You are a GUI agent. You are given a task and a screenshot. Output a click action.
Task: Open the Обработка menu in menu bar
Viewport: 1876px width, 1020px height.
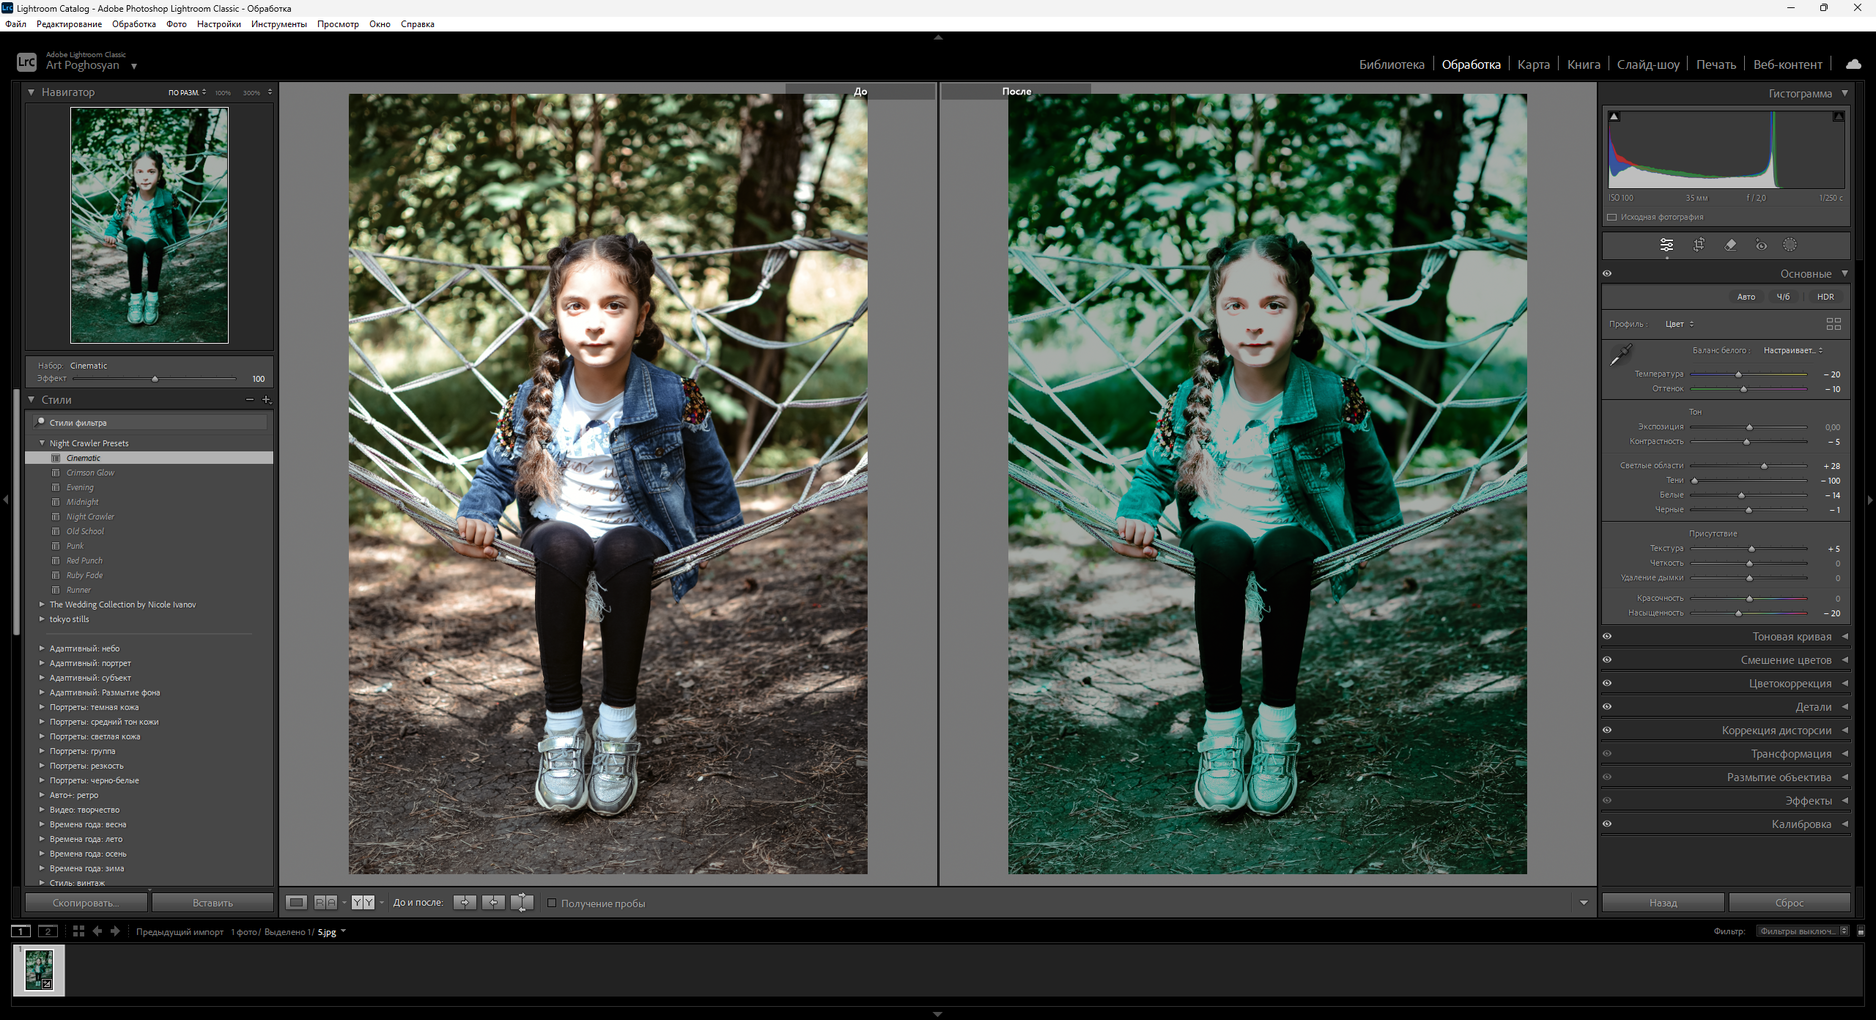click(x=134, y=24)
